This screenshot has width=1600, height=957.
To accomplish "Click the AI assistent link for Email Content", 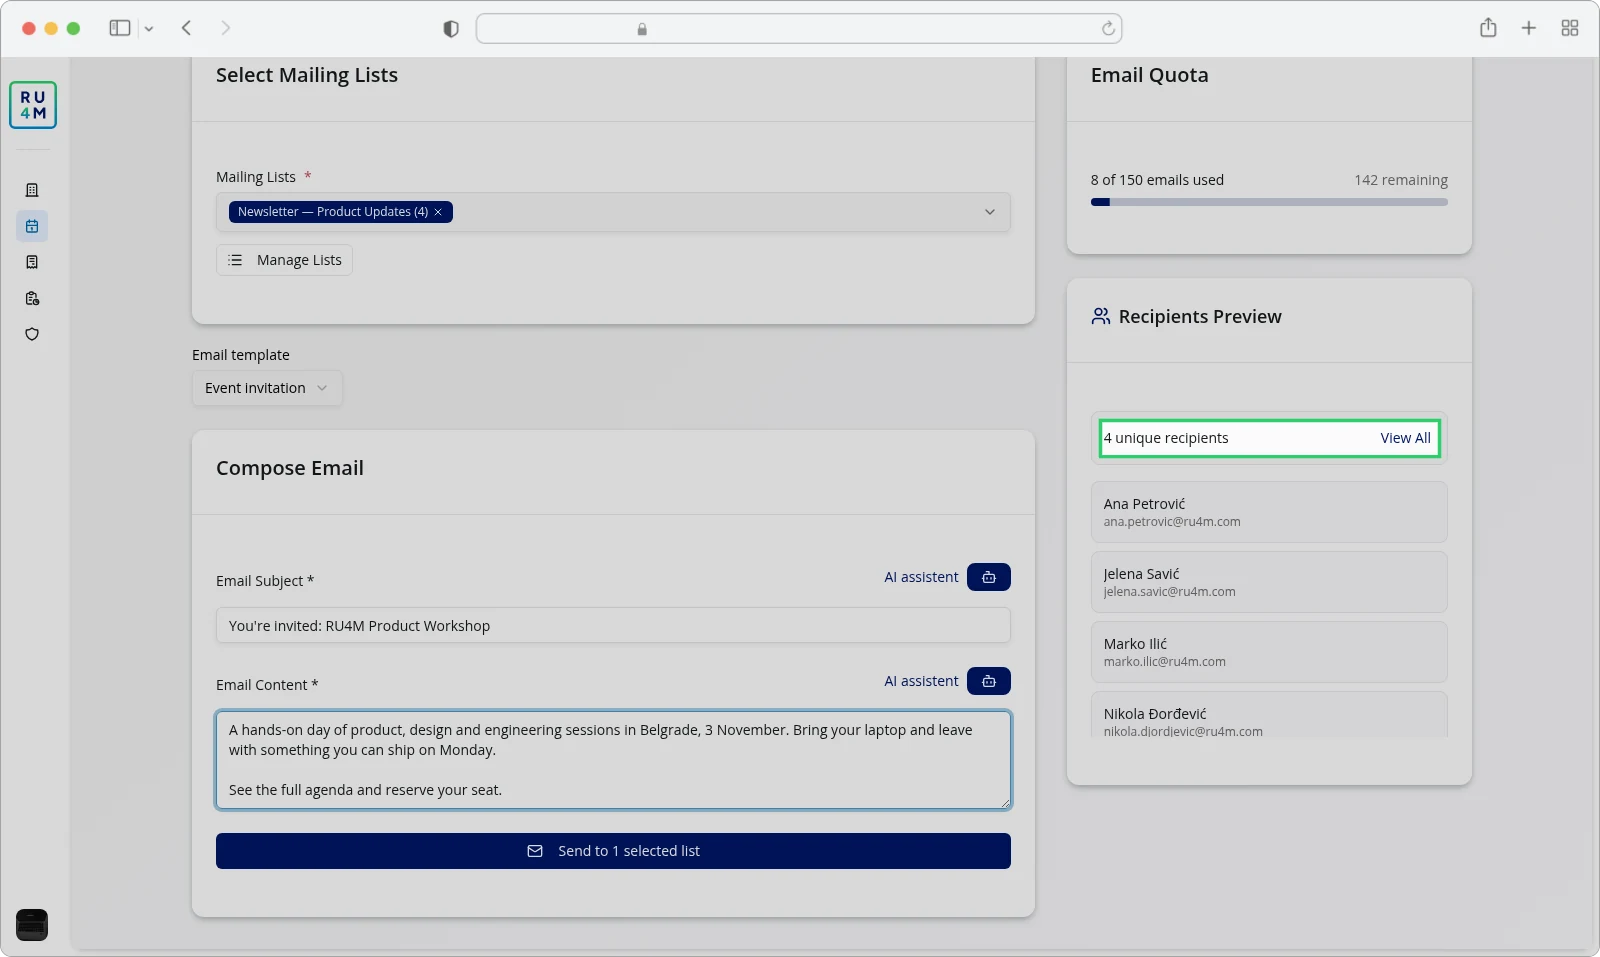I will point(921,681).
